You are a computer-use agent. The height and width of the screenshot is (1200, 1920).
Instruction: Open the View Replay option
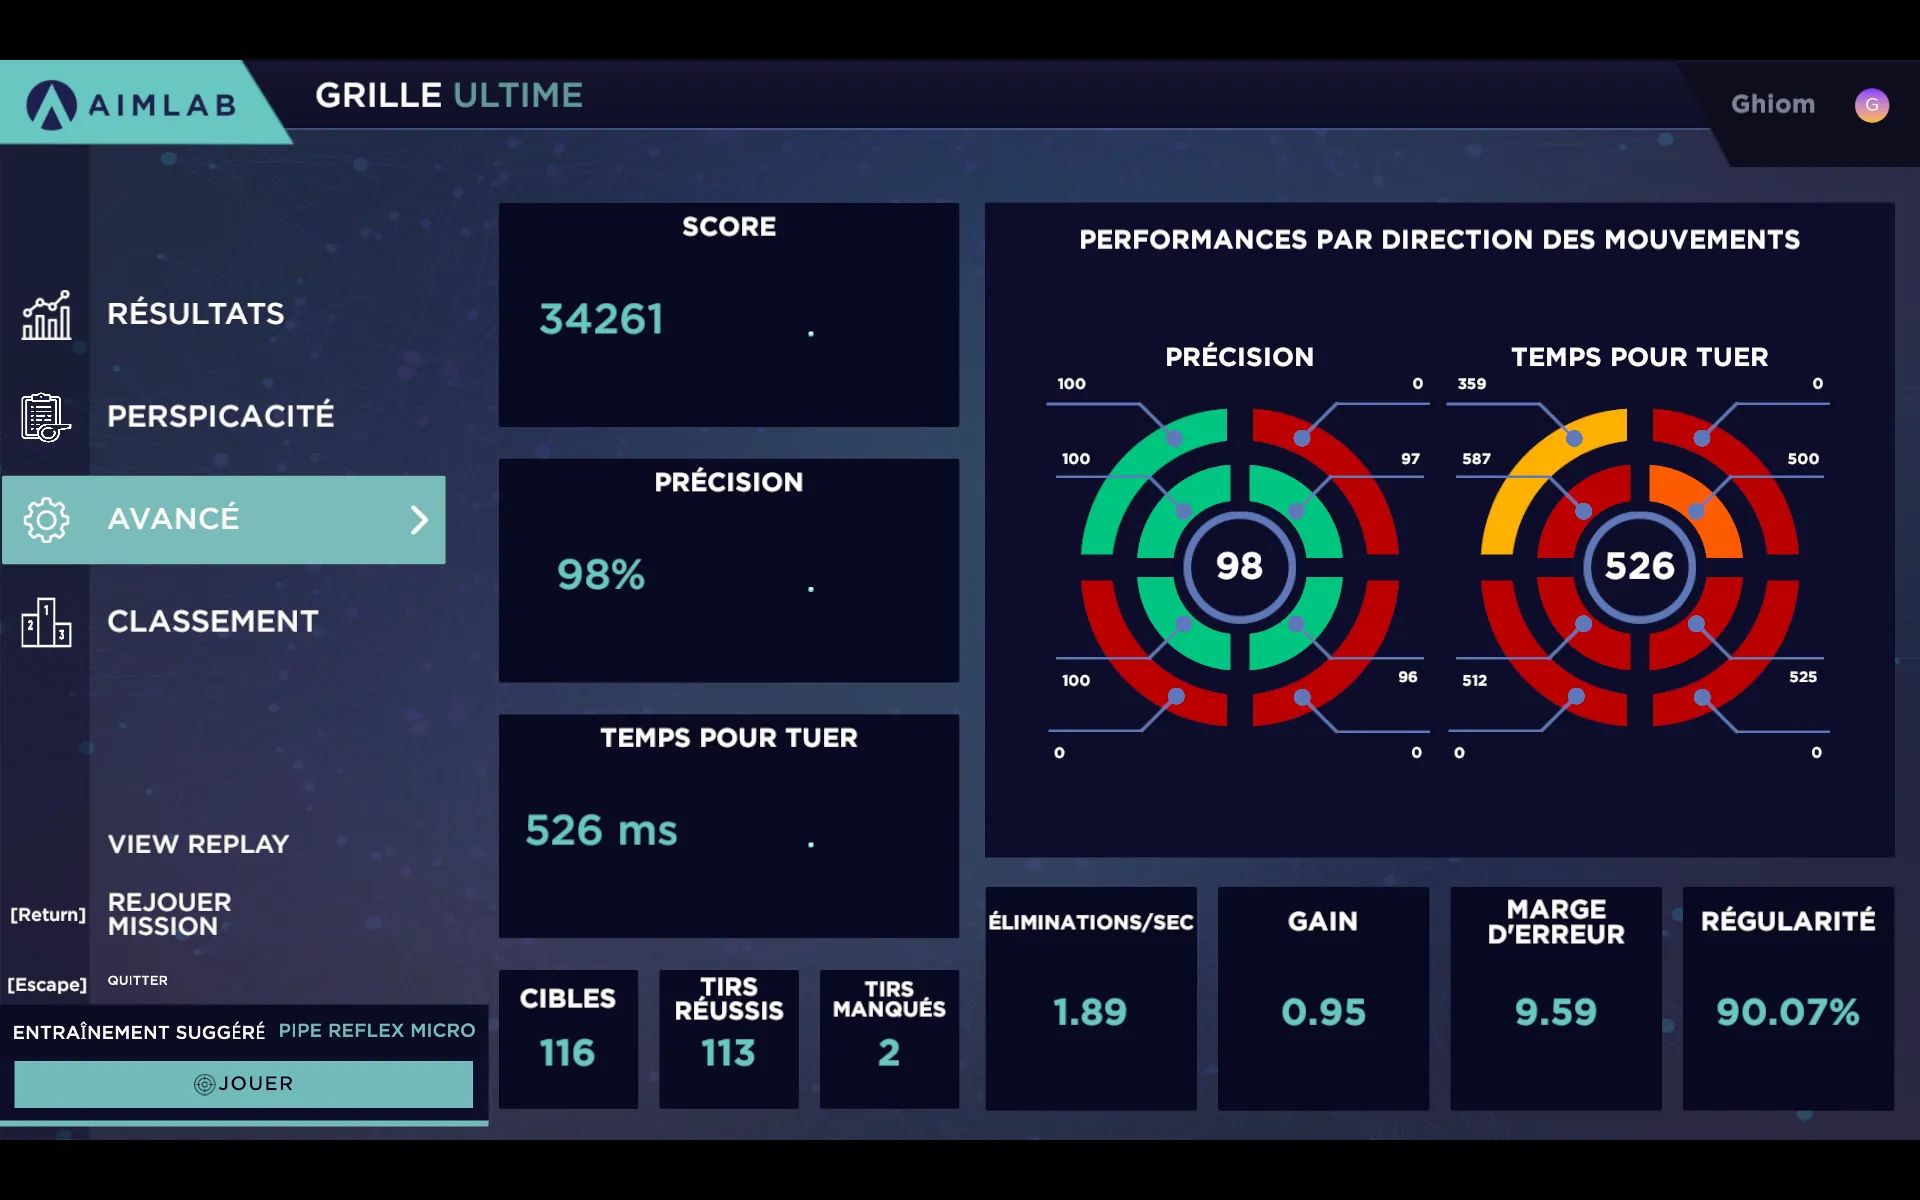tap(198, 842)
